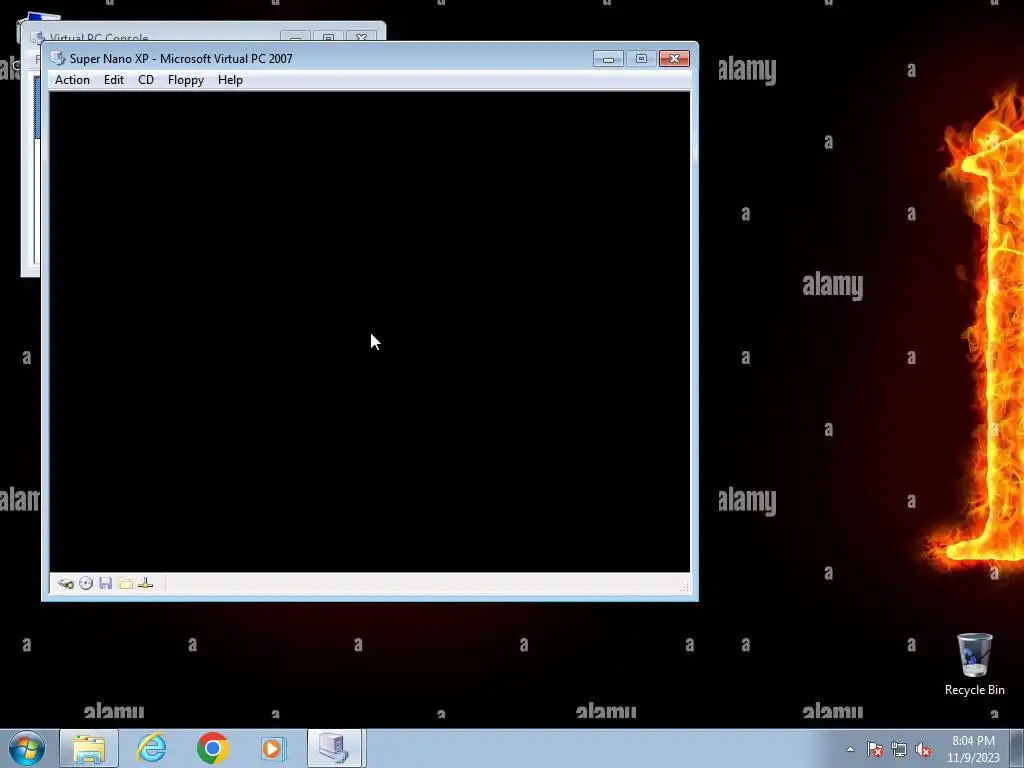Open the Help menu
1024x768 pixels.
tap(230, 80)
